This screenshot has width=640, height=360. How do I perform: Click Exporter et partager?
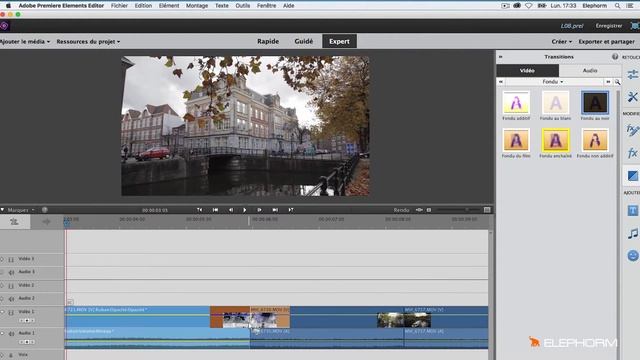tap(606, 42)
